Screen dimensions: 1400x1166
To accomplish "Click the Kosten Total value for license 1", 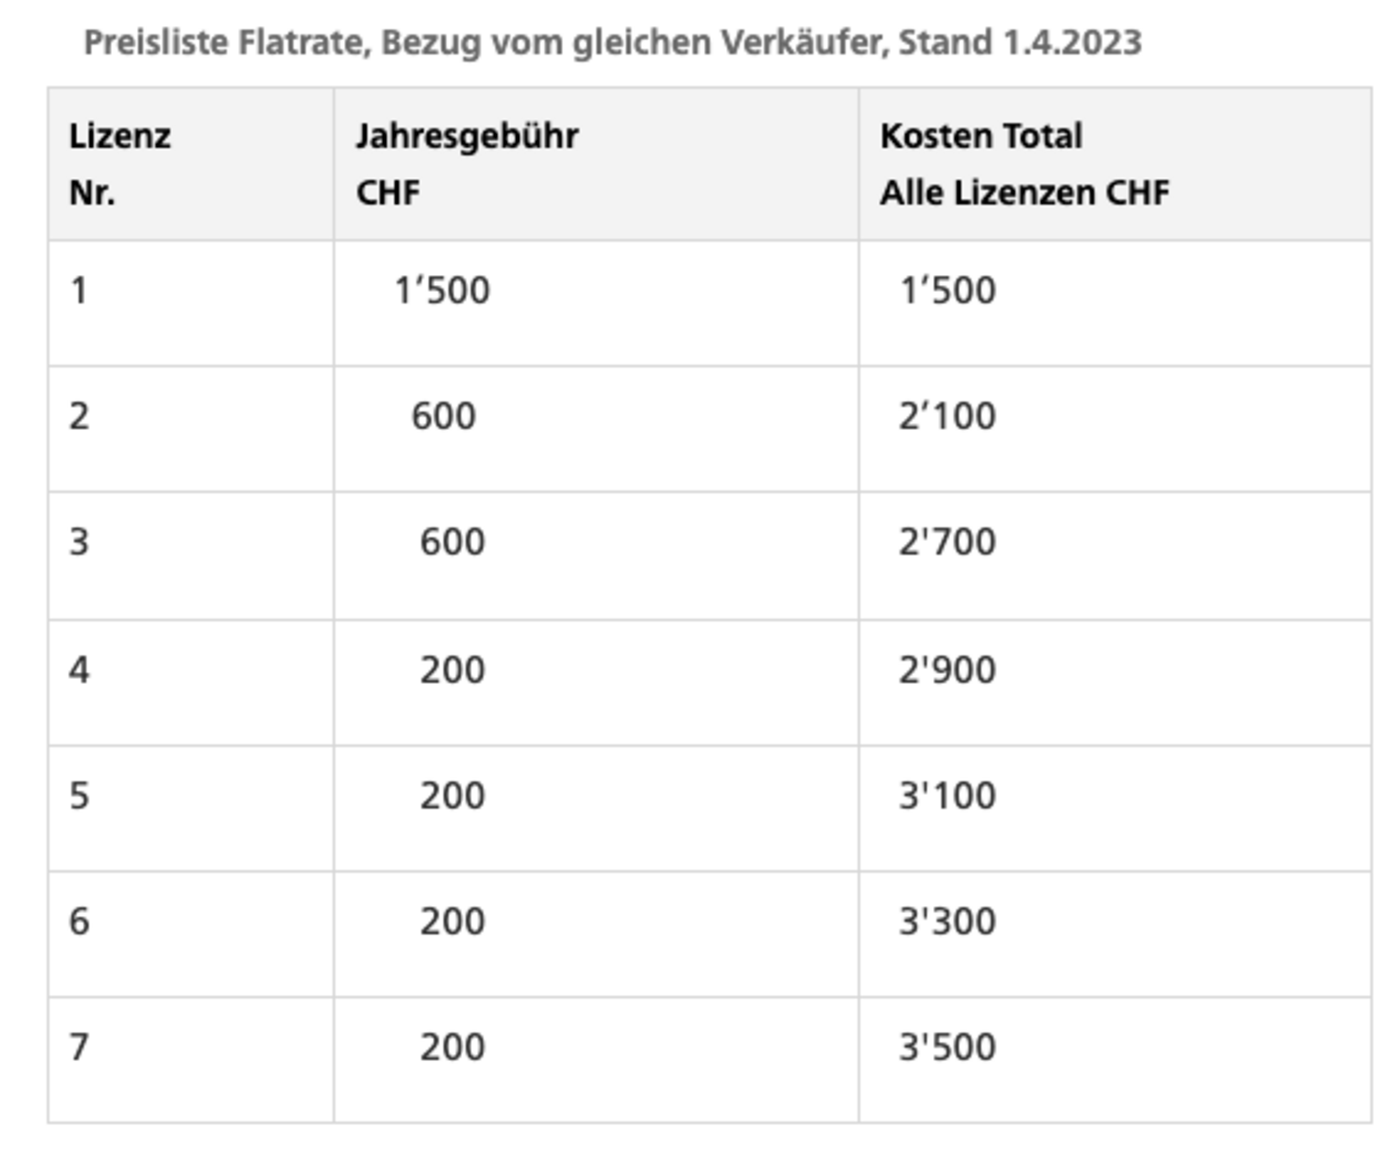I will click(x=948, y=291).
